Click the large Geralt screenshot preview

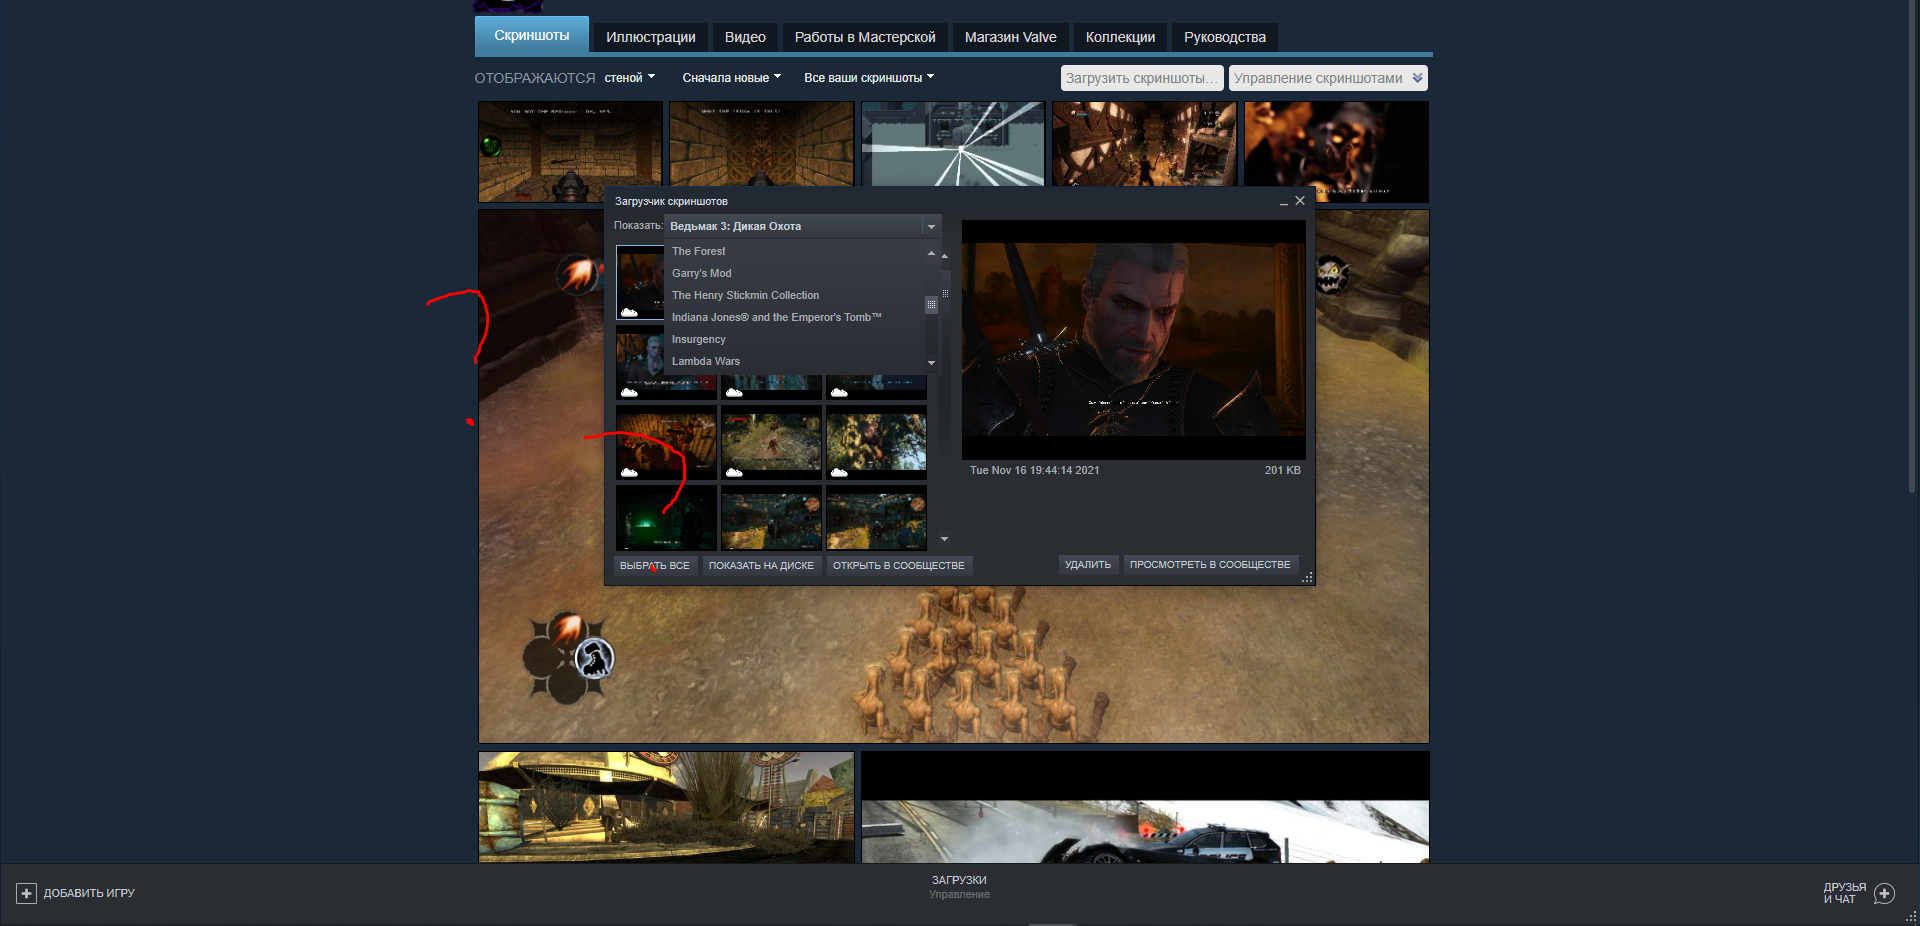pyautogui.click(x=1133, y=340)
